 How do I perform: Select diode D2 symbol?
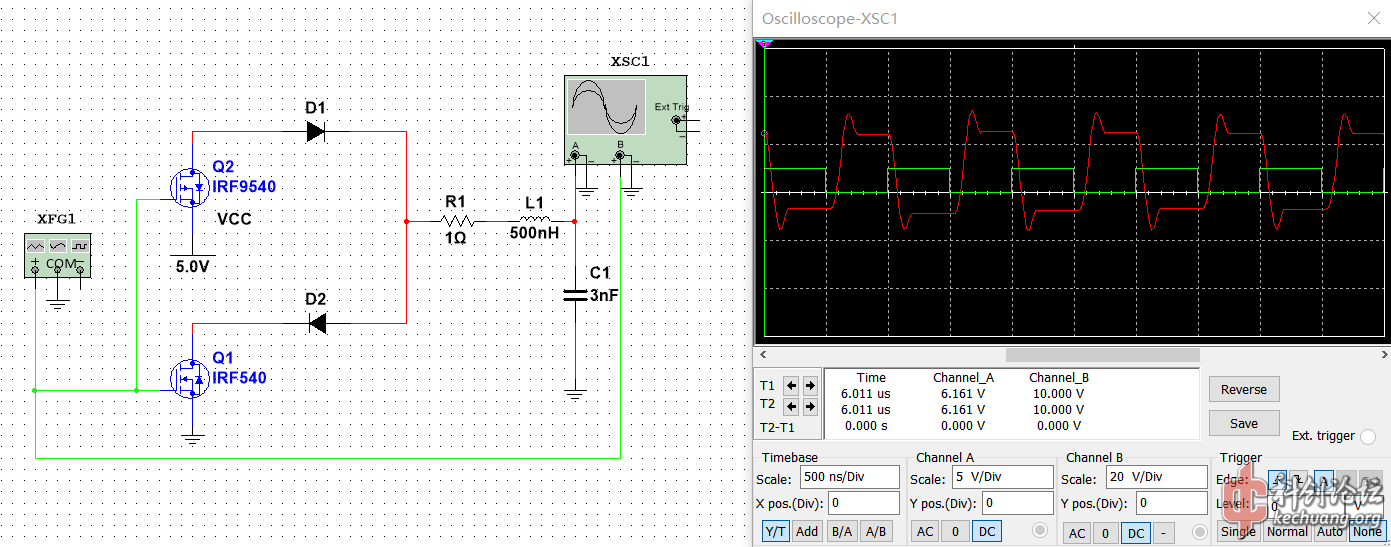tap(317, 323)
